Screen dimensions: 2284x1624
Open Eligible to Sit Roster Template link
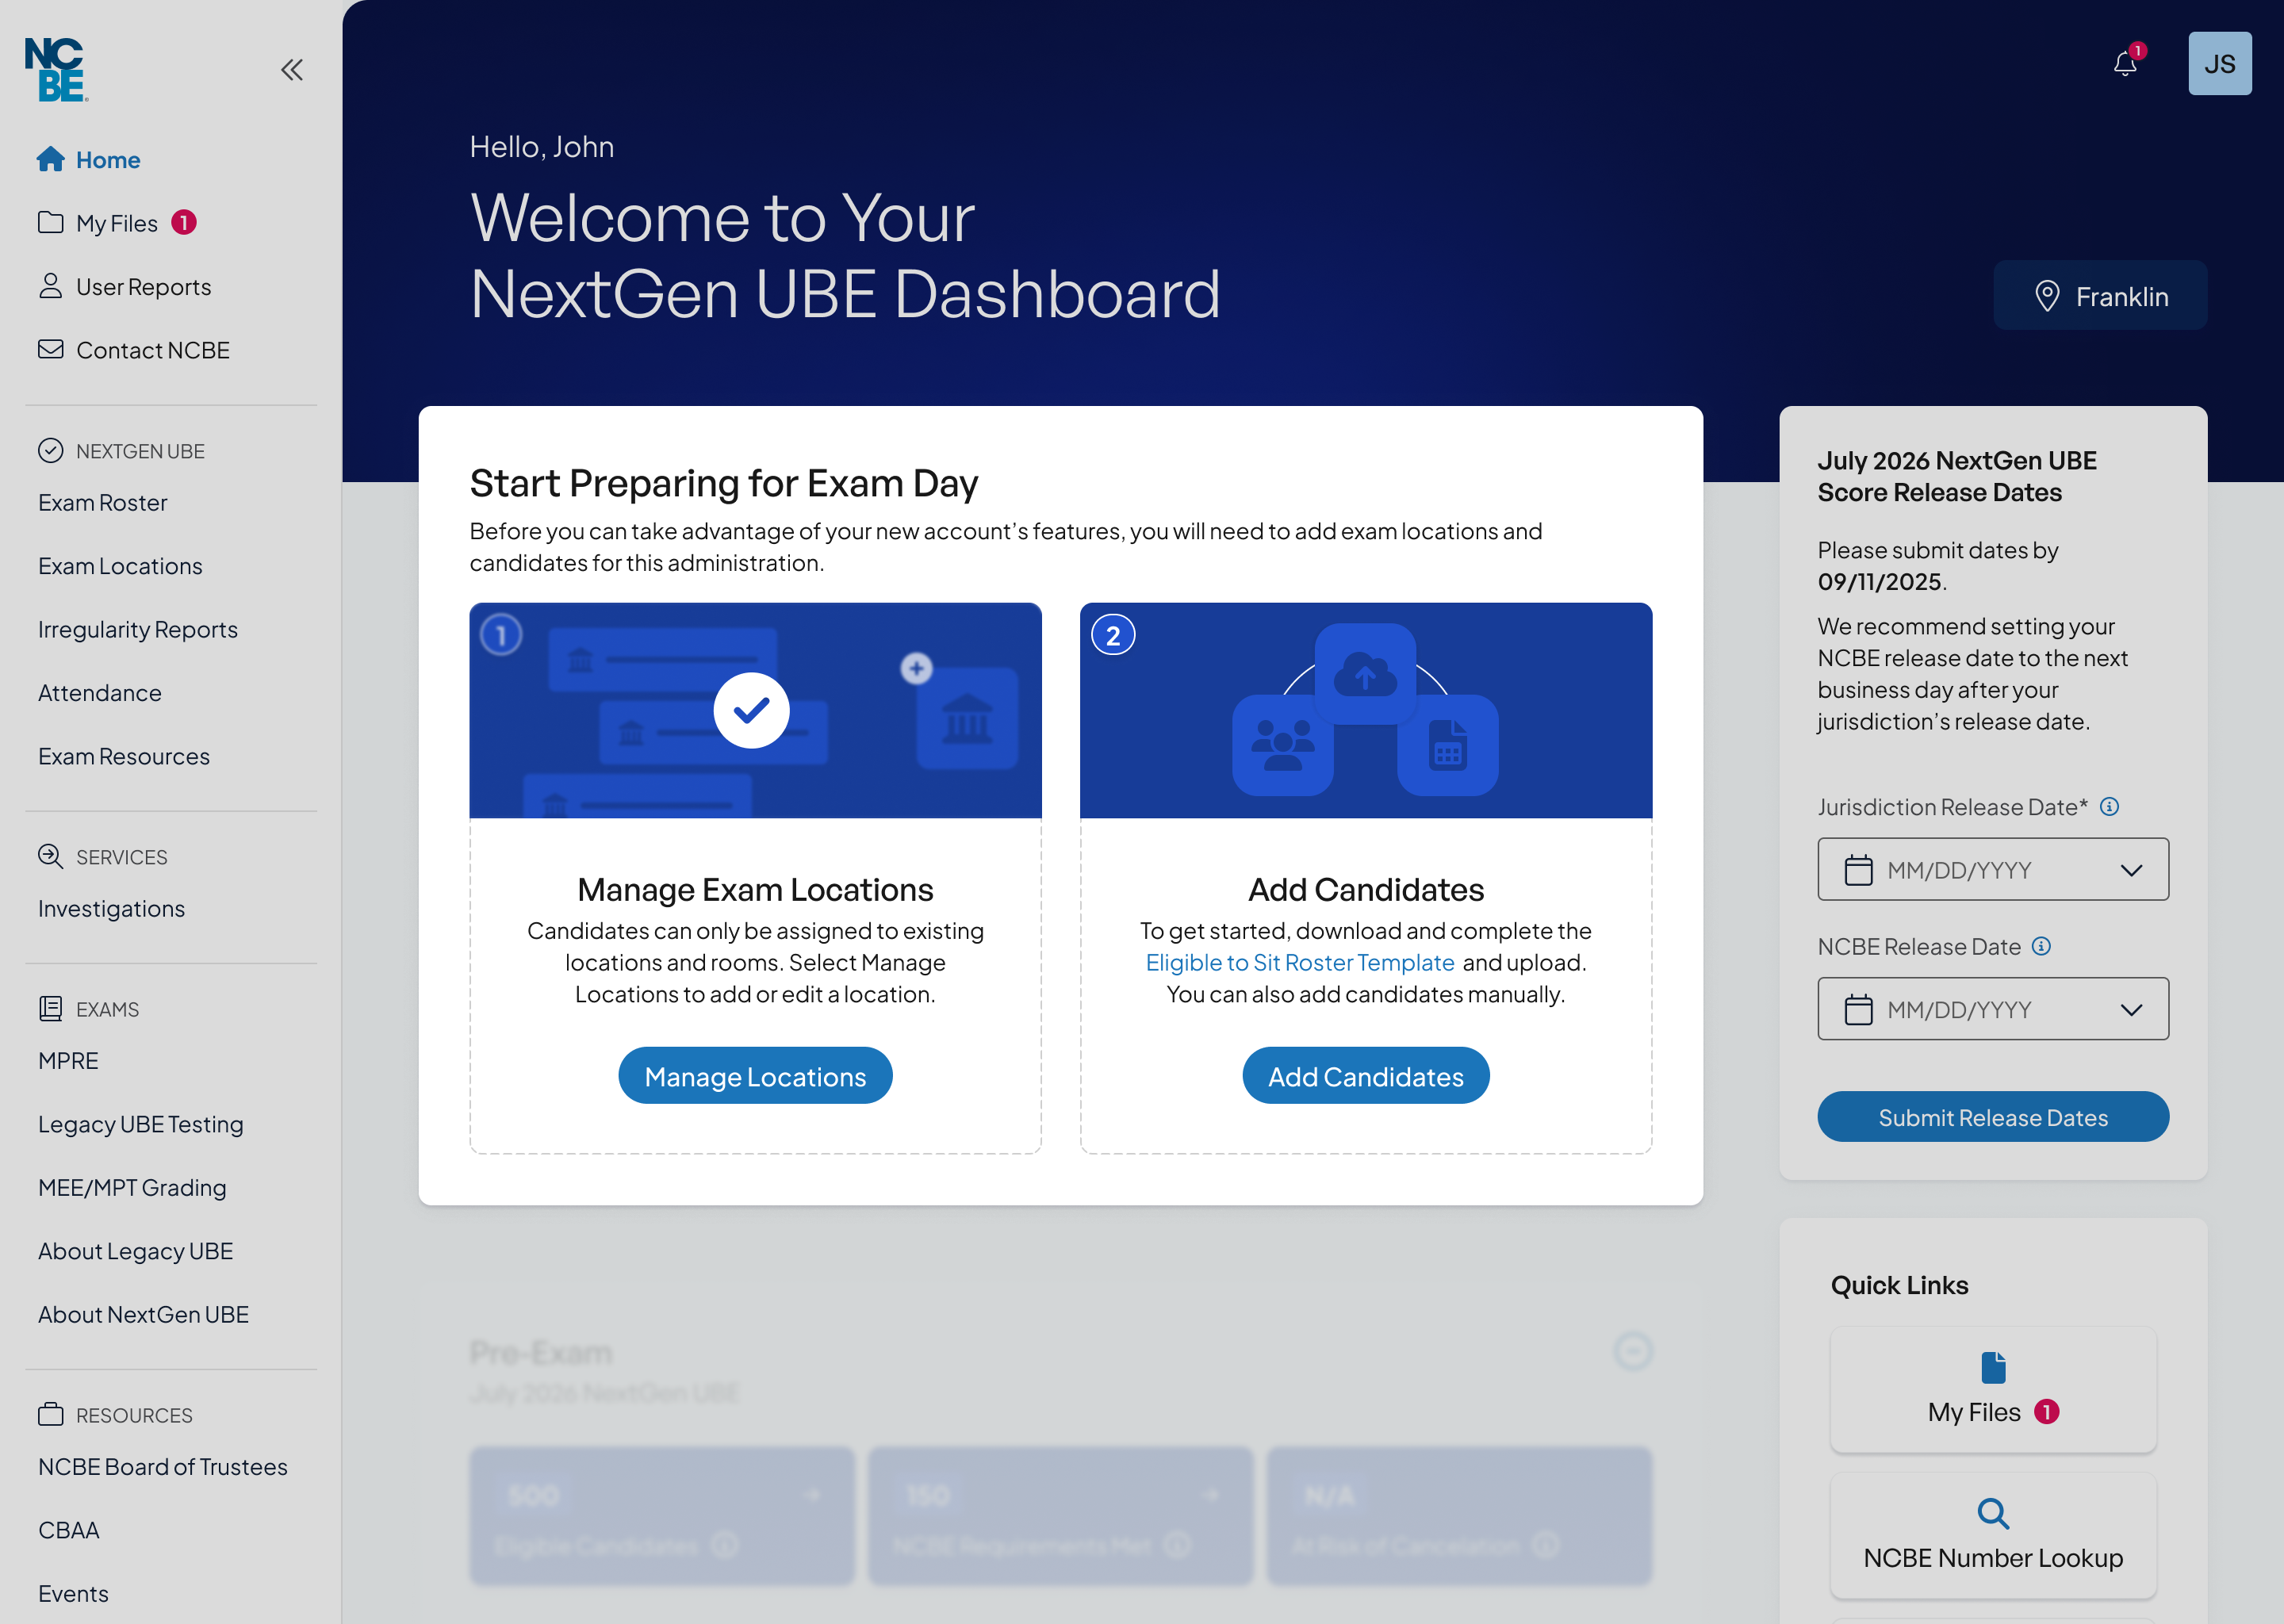click(1299, 963)
